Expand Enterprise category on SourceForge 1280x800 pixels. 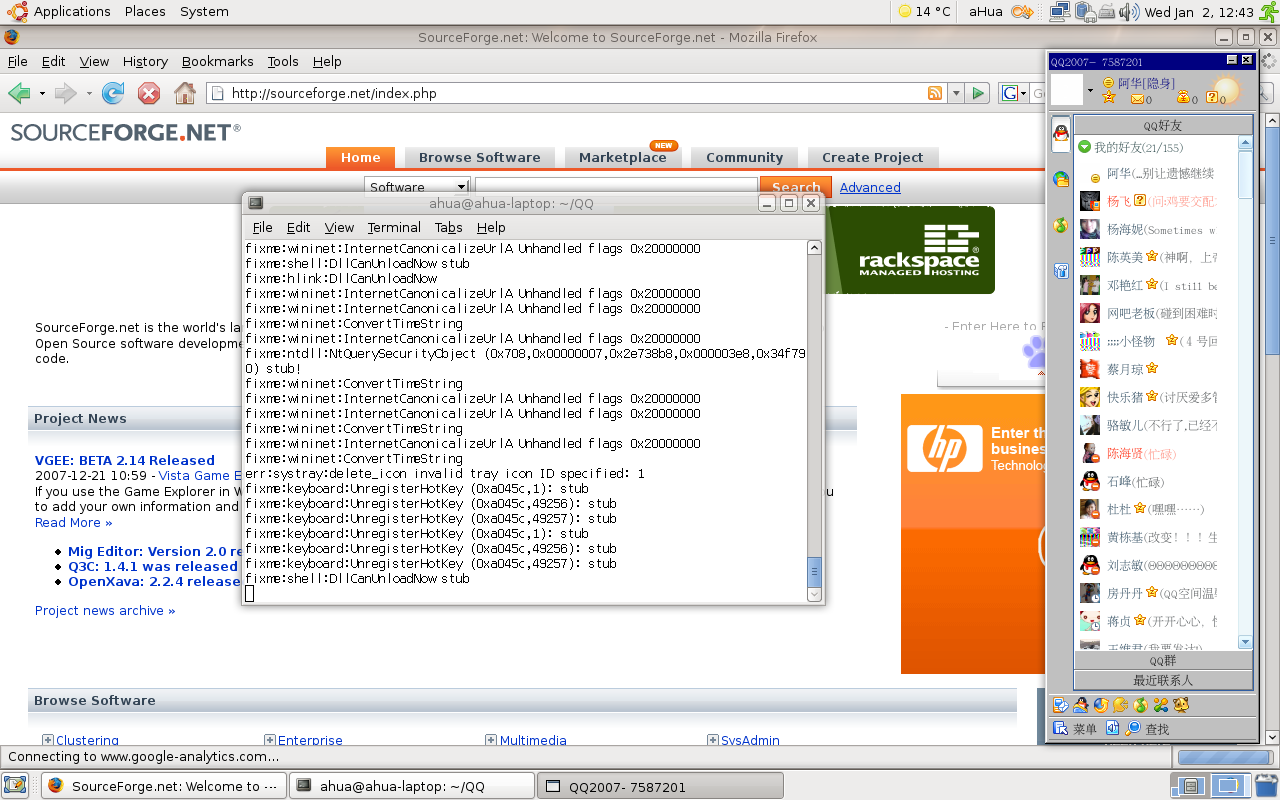click(x=269, y=740)
